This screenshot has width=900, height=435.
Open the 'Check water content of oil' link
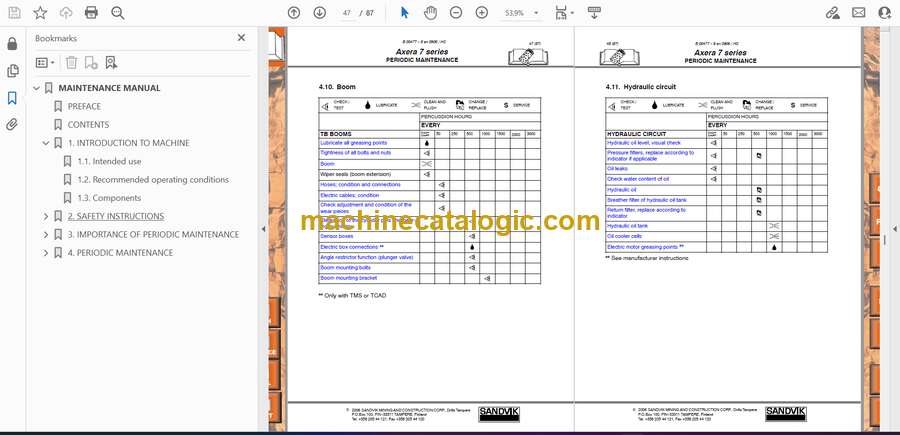(x=638, y=179)
